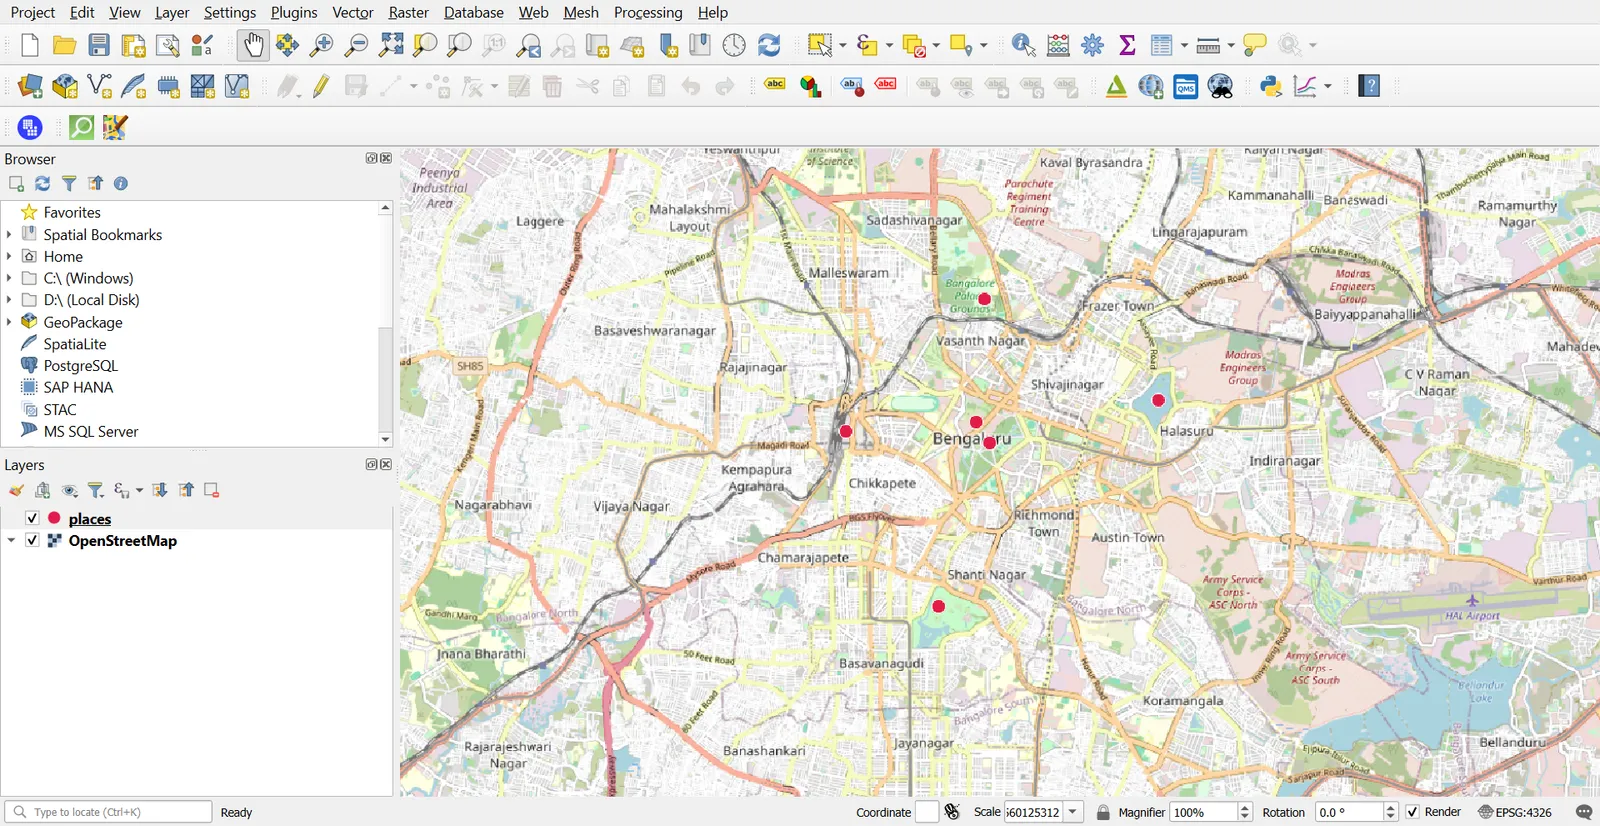
Task: Click the Browser panel scroll down arrow
Action: (385, 439)
